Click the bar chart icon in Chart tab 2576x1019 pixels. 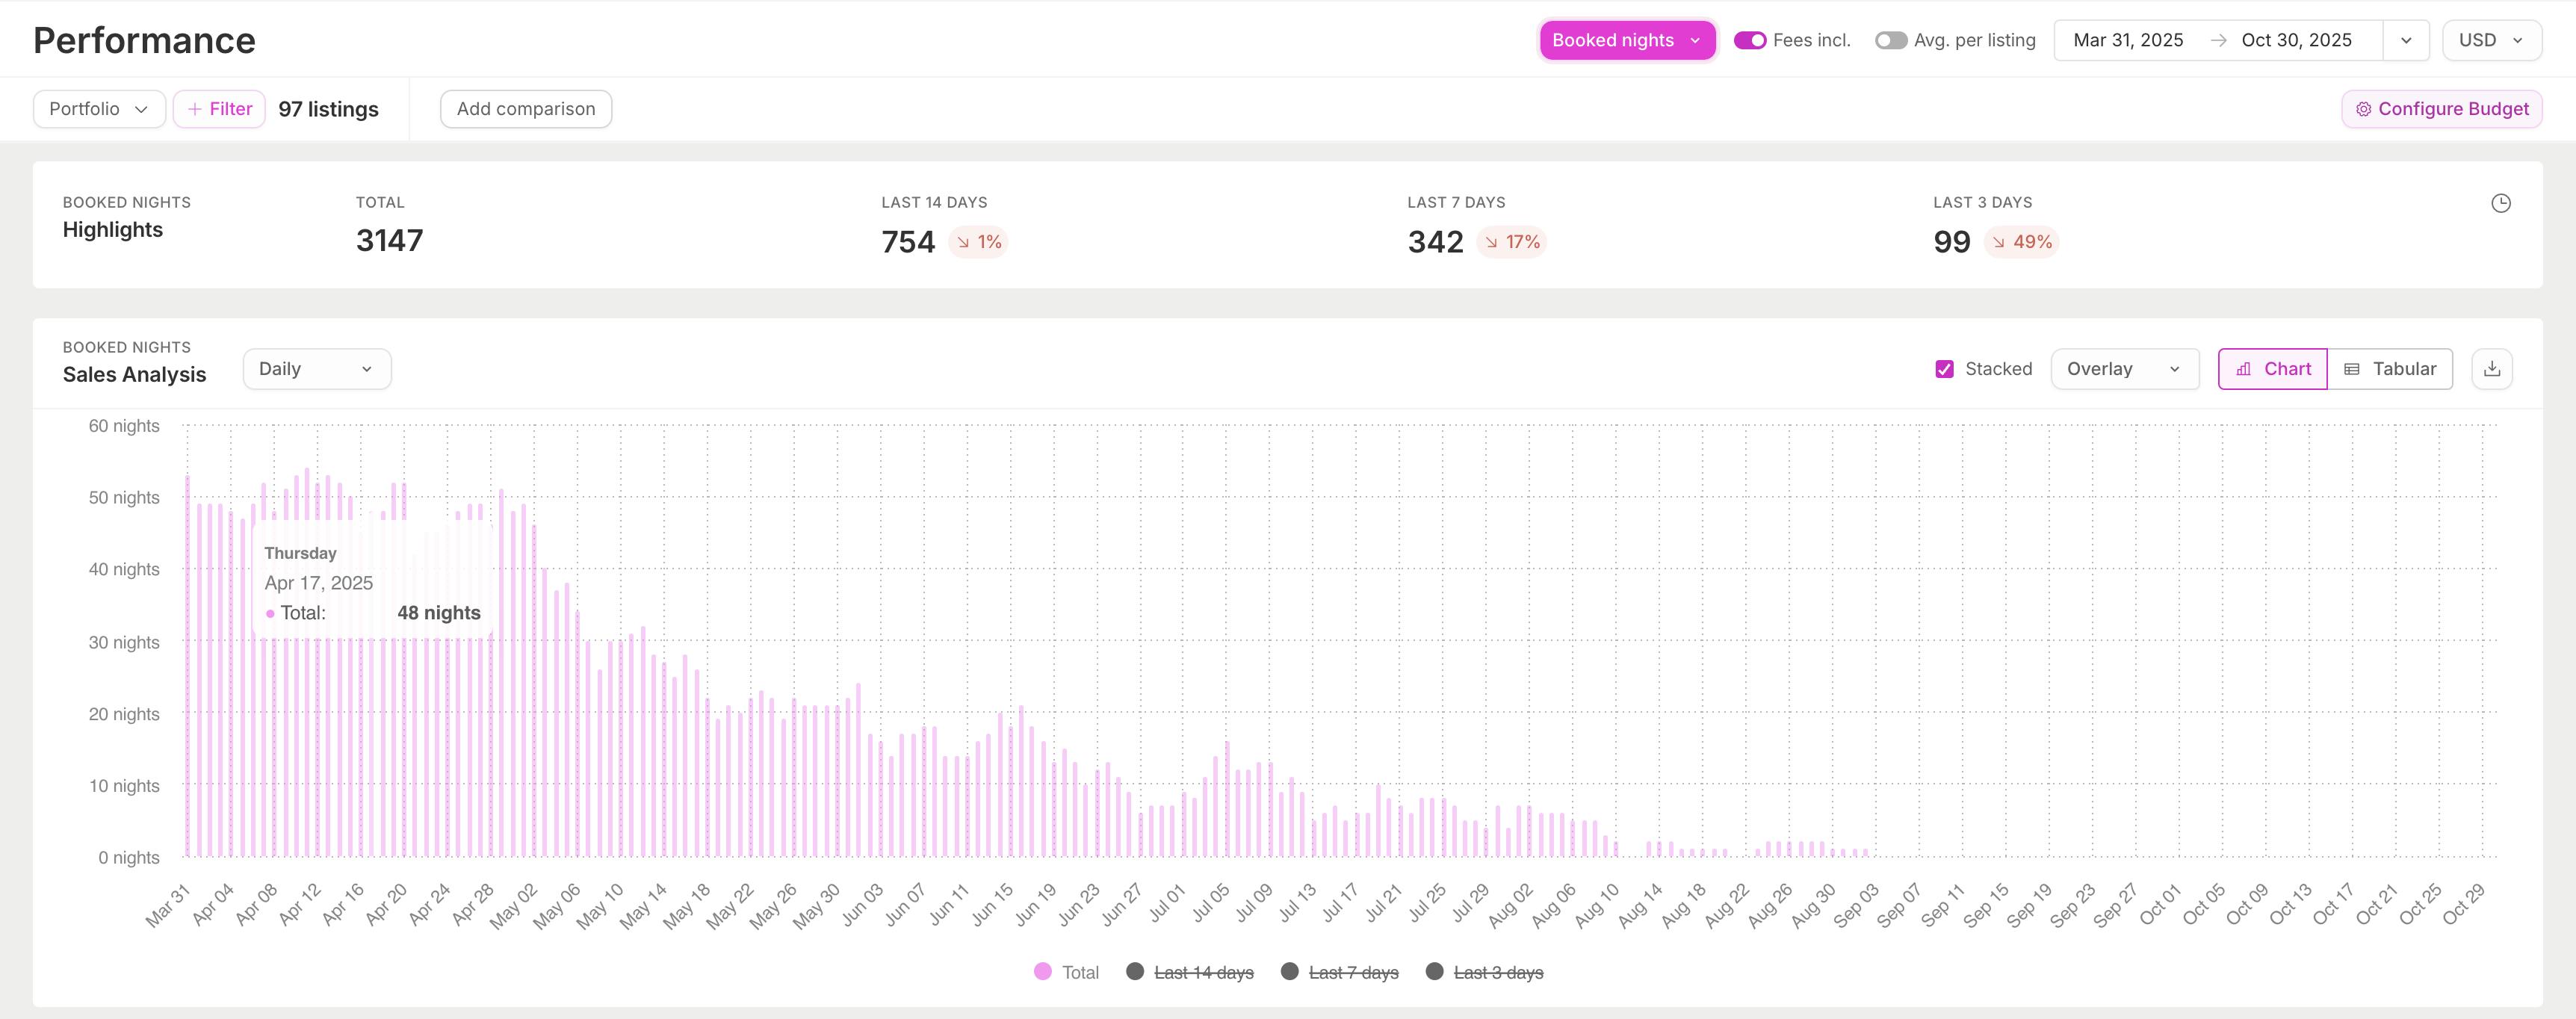click(x=2244, y=369)
